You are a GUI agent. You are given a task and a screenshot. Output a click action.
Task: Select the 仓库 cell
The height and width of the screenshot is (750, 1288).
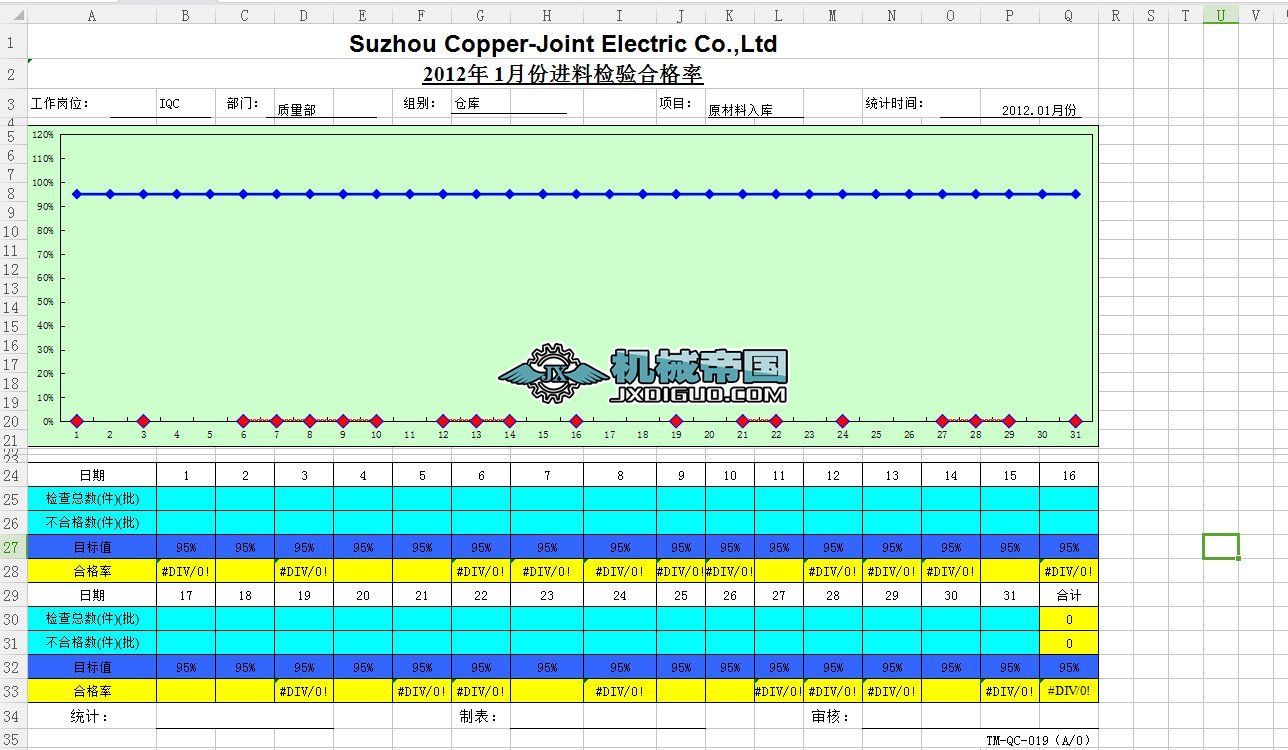tap(481, 104)
